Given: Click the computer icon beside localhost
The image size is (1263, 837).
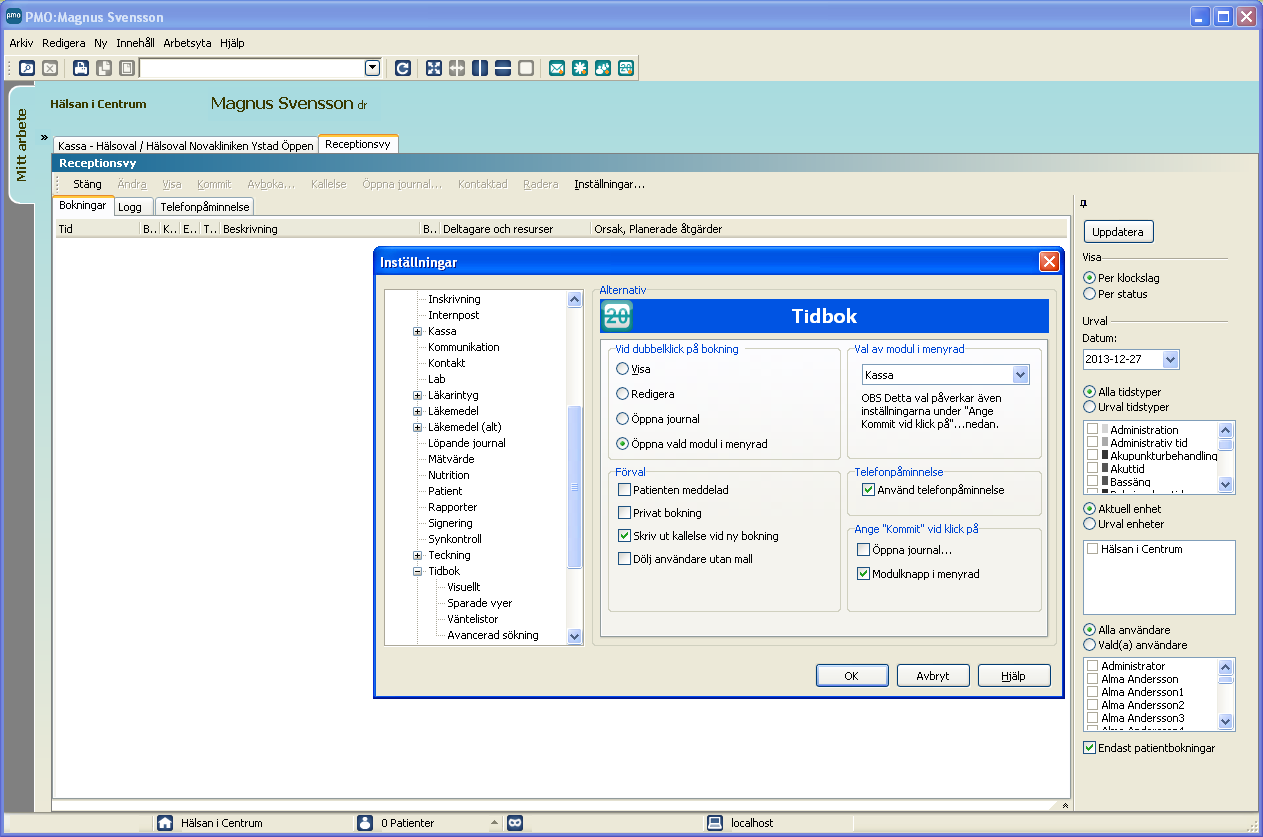Looking at the screenshot, I should click(715, 823).
